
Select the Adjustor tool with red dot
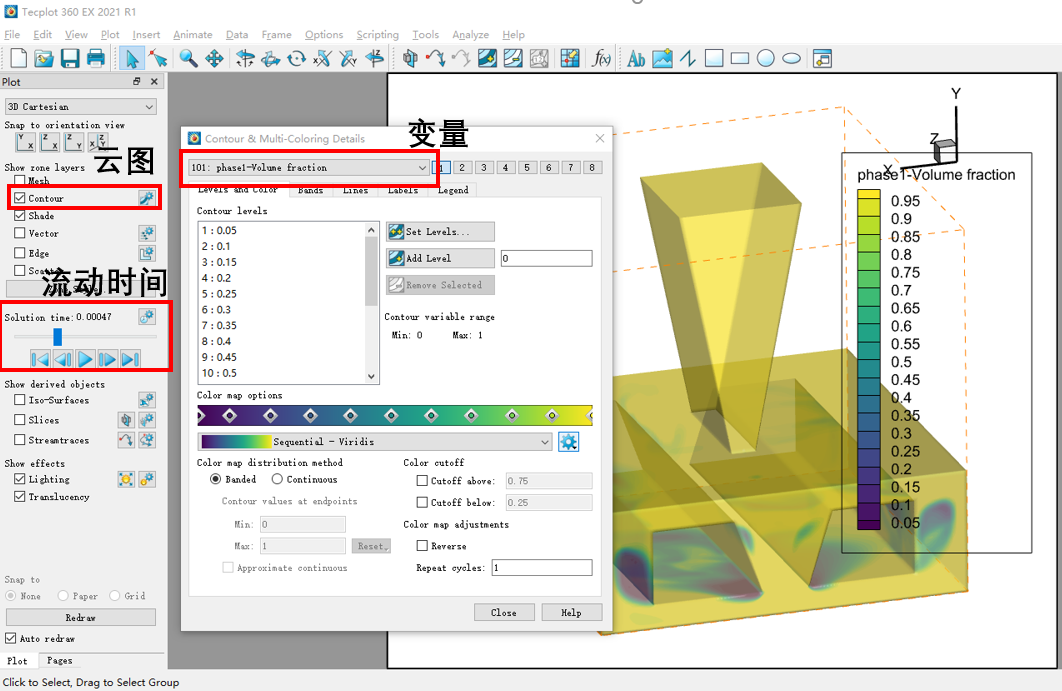158,59
